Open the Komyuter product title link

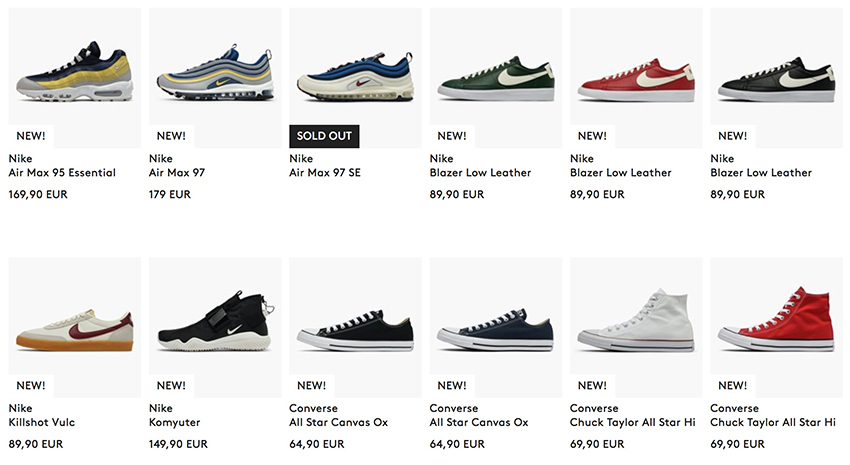pos(175,423)
